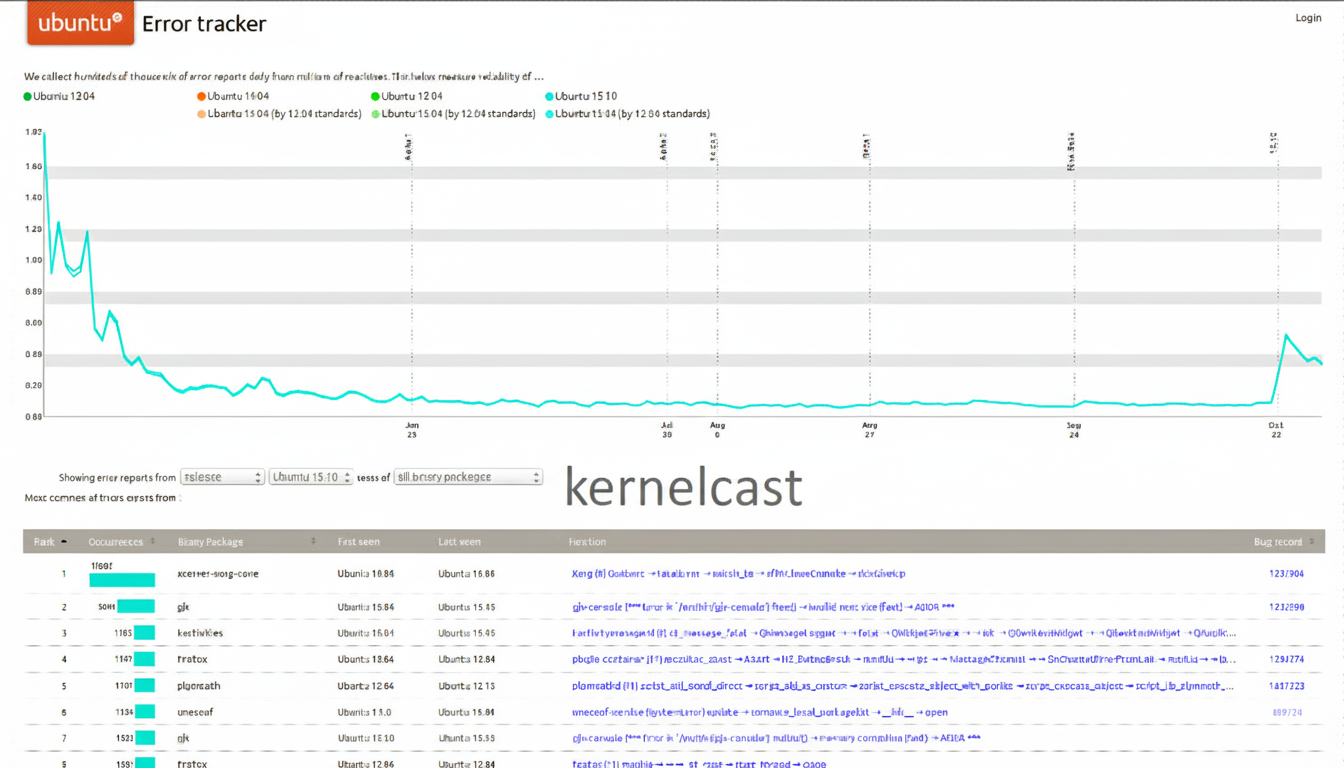
Task: Click the Error tracker page title
Action: (x=204, y=24)
